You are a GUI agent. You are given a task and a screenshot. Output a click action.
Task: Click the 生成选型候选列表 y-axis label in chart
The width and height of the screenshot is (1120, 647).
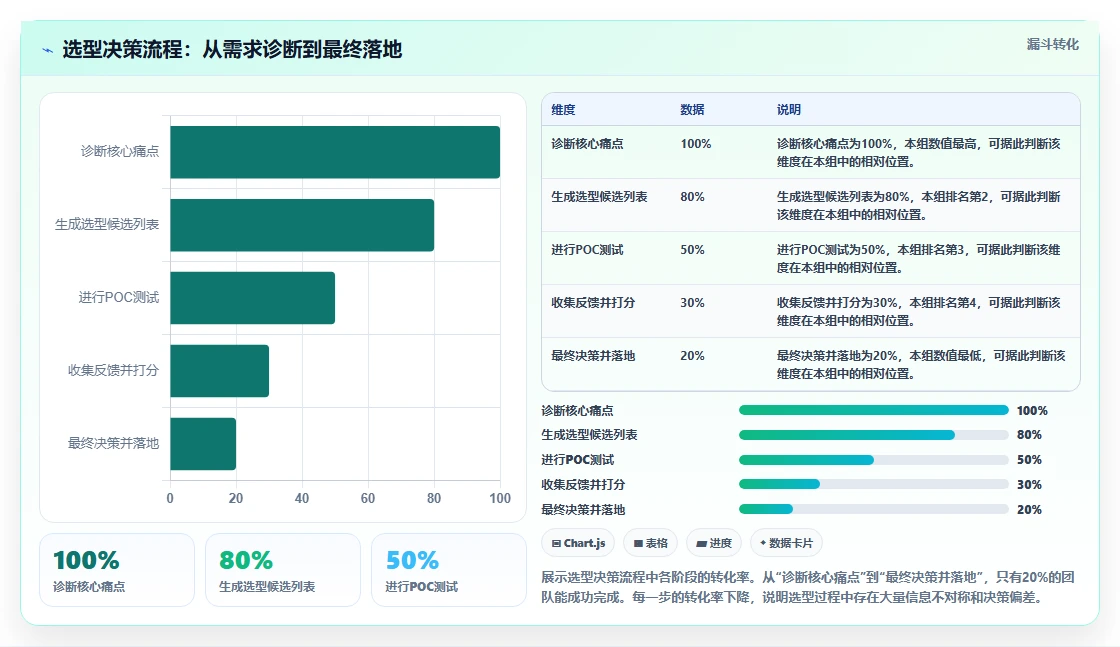[x=107, y=224]
